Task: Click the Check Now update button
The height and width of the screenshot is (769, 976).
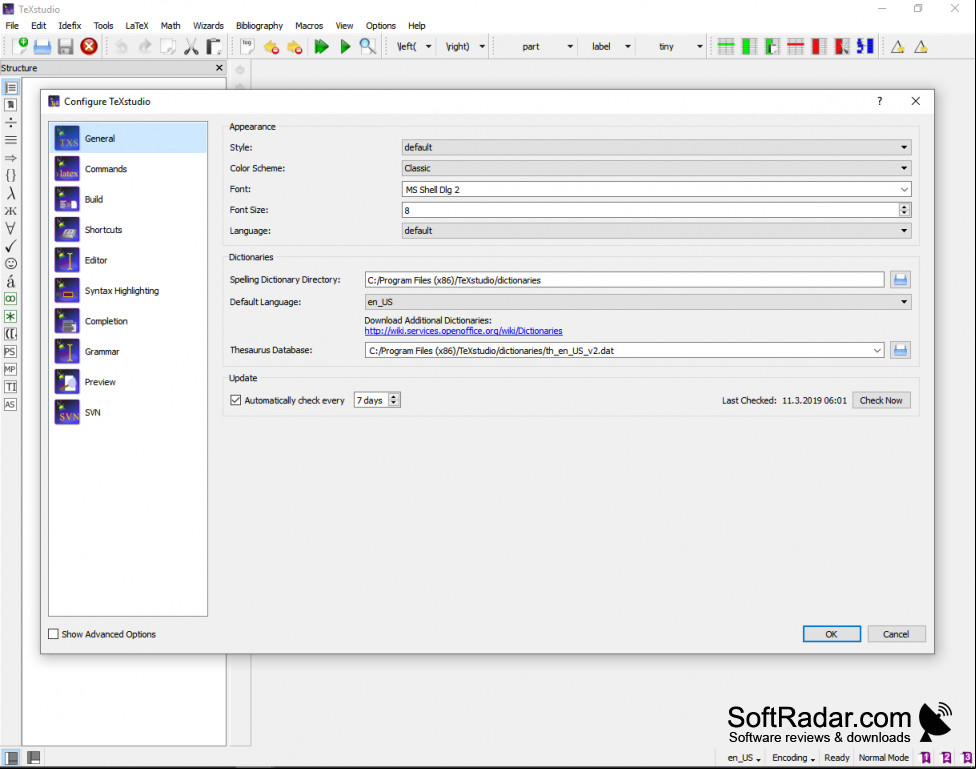Action: point(881,400)
